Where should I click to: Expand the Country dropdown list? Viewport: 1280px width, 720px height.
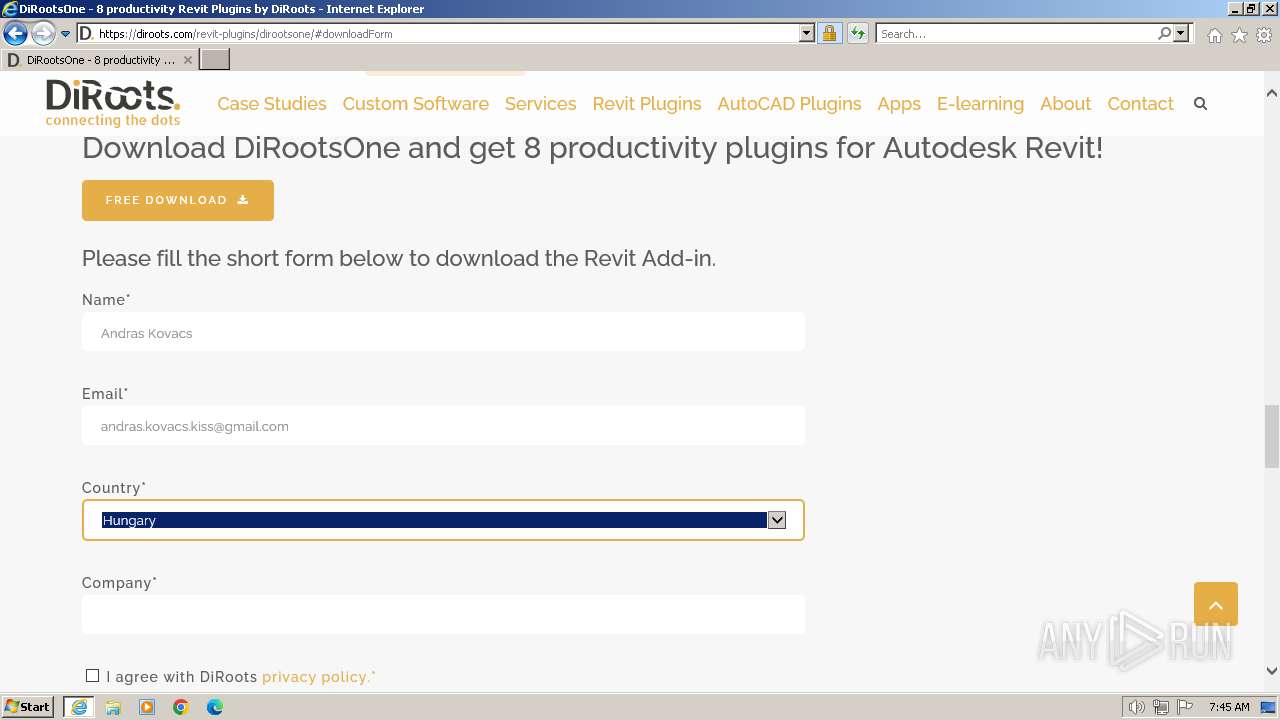click(776, 520)
